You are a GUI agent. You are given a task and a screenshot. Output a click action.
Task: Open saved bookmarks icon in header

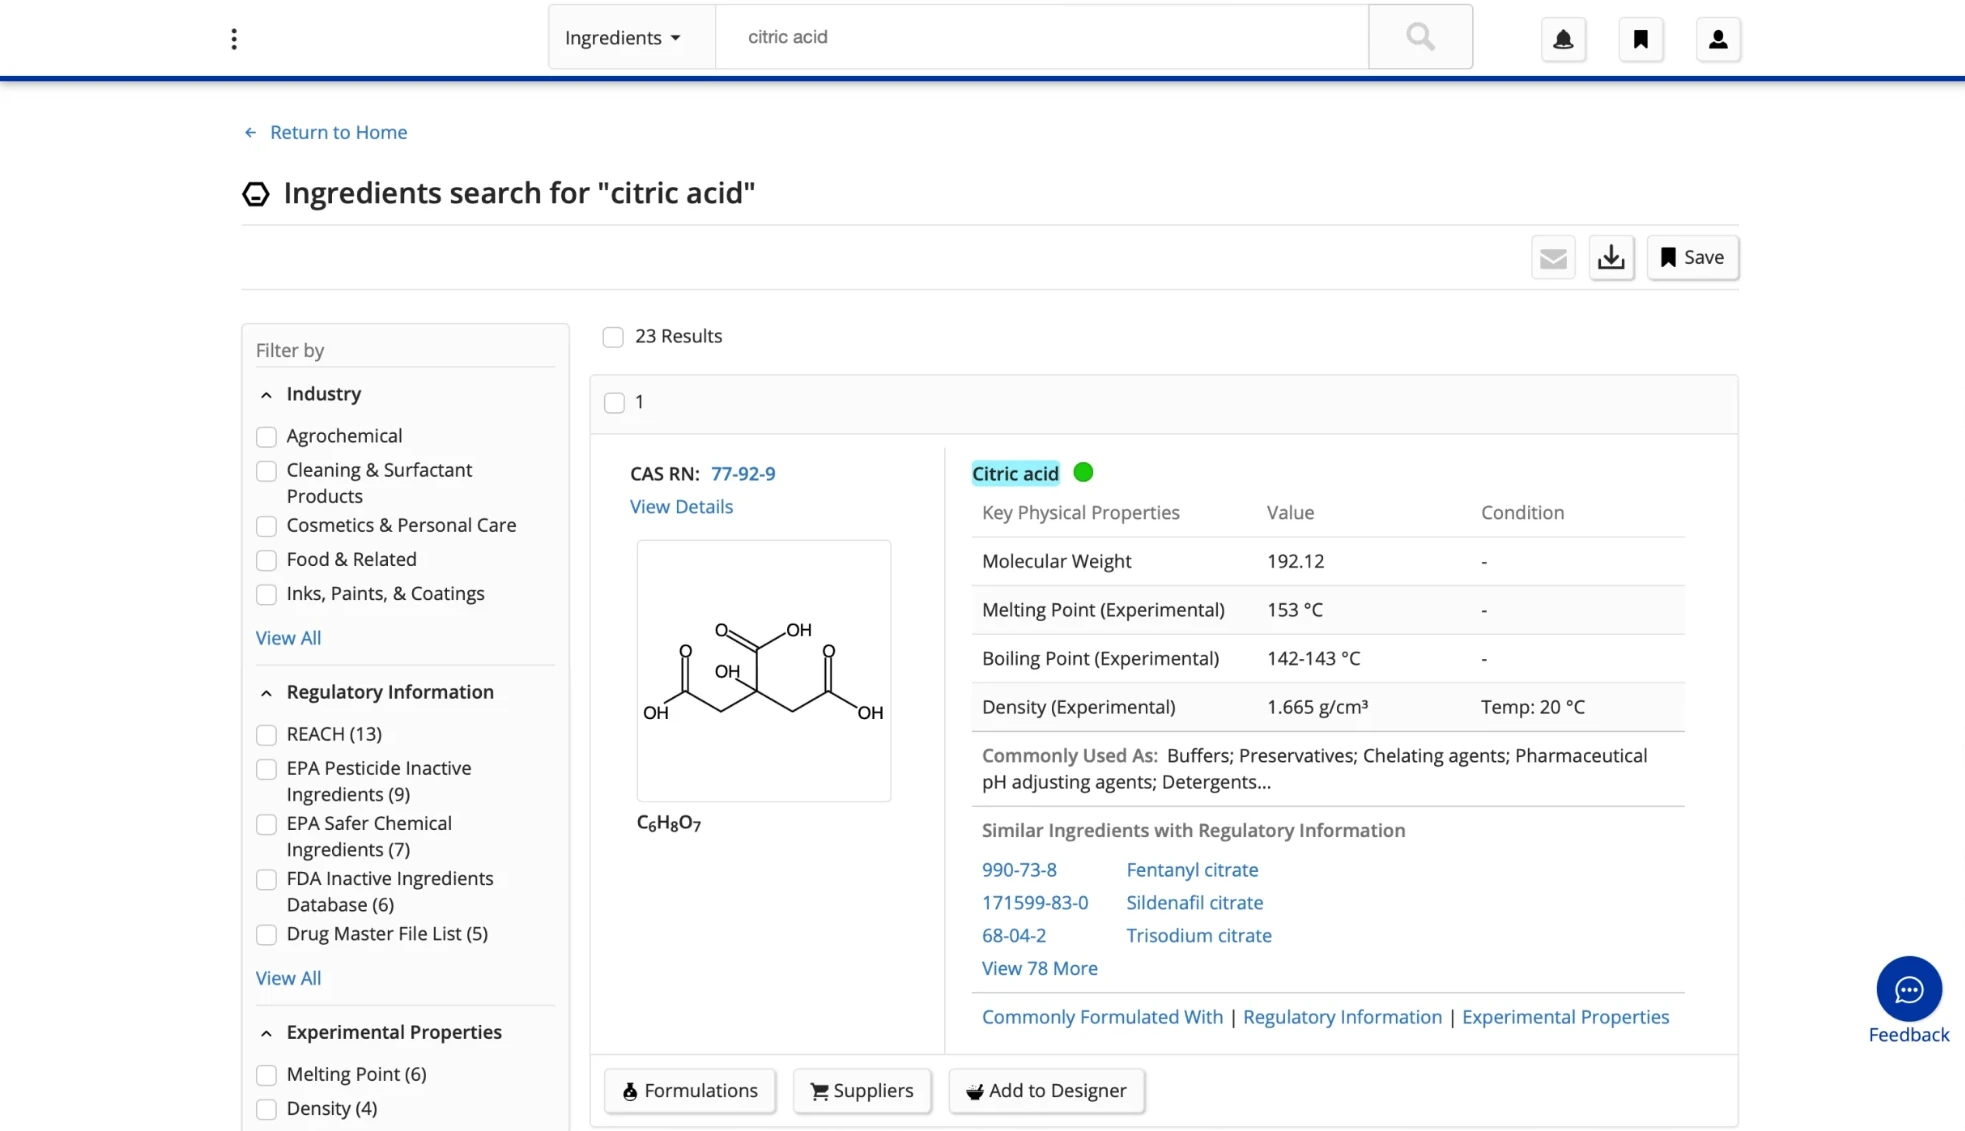click(x=1641, y=39)
